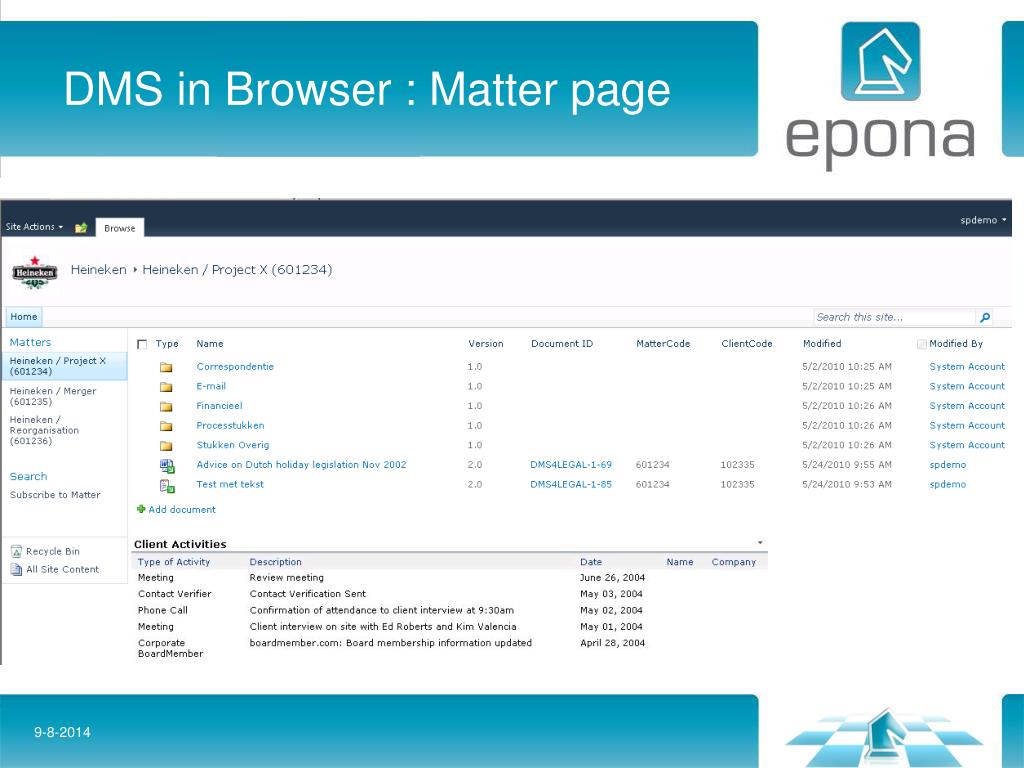This screenshot has height=768, width=1024.
Task: Click the Heineken site logo
Action: (35, 272)
